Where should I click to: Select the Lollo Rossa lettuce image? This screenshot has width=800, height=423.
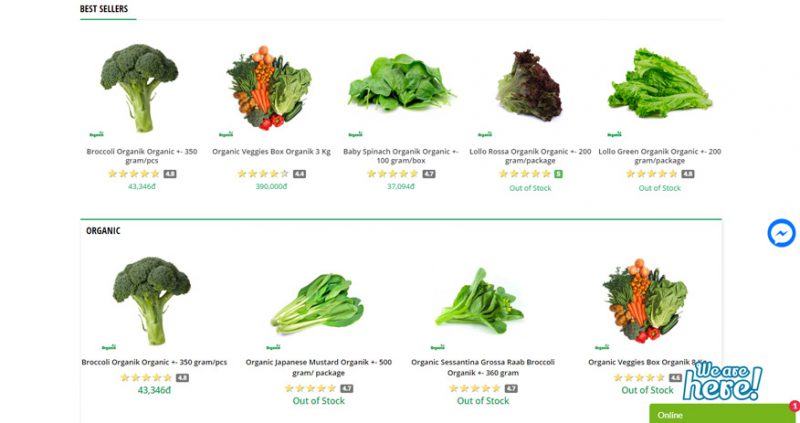pos(530,85)
